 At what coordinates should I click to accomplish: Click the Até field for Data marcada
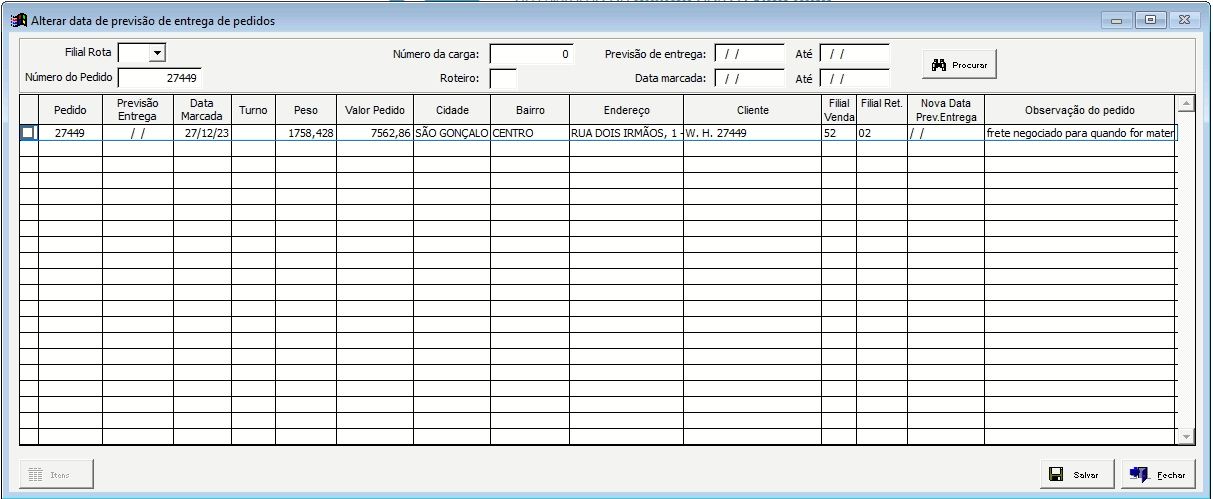coord(854,78)
